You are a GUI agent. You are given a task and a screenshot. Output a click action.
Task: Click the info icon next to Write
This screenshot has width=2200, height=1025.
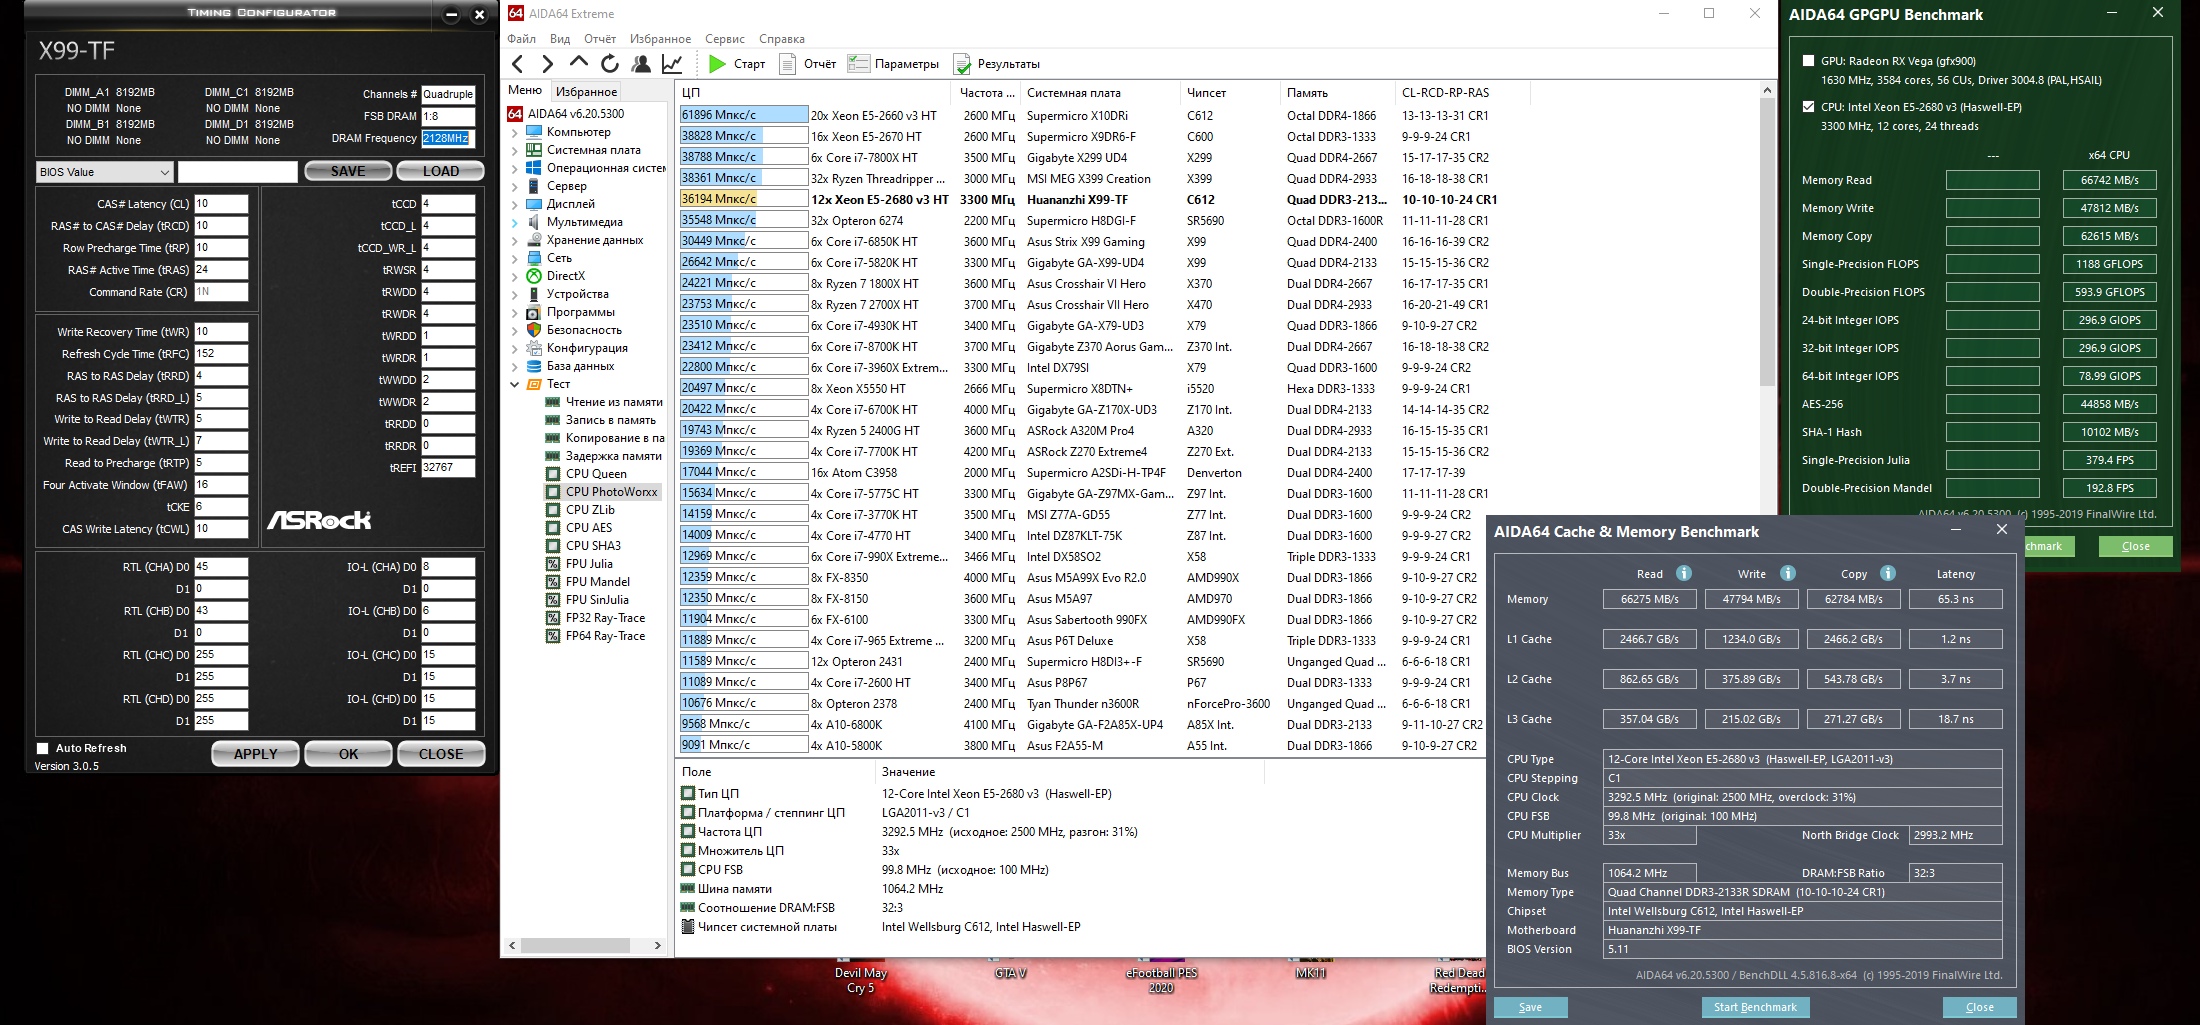point(1788,573)
